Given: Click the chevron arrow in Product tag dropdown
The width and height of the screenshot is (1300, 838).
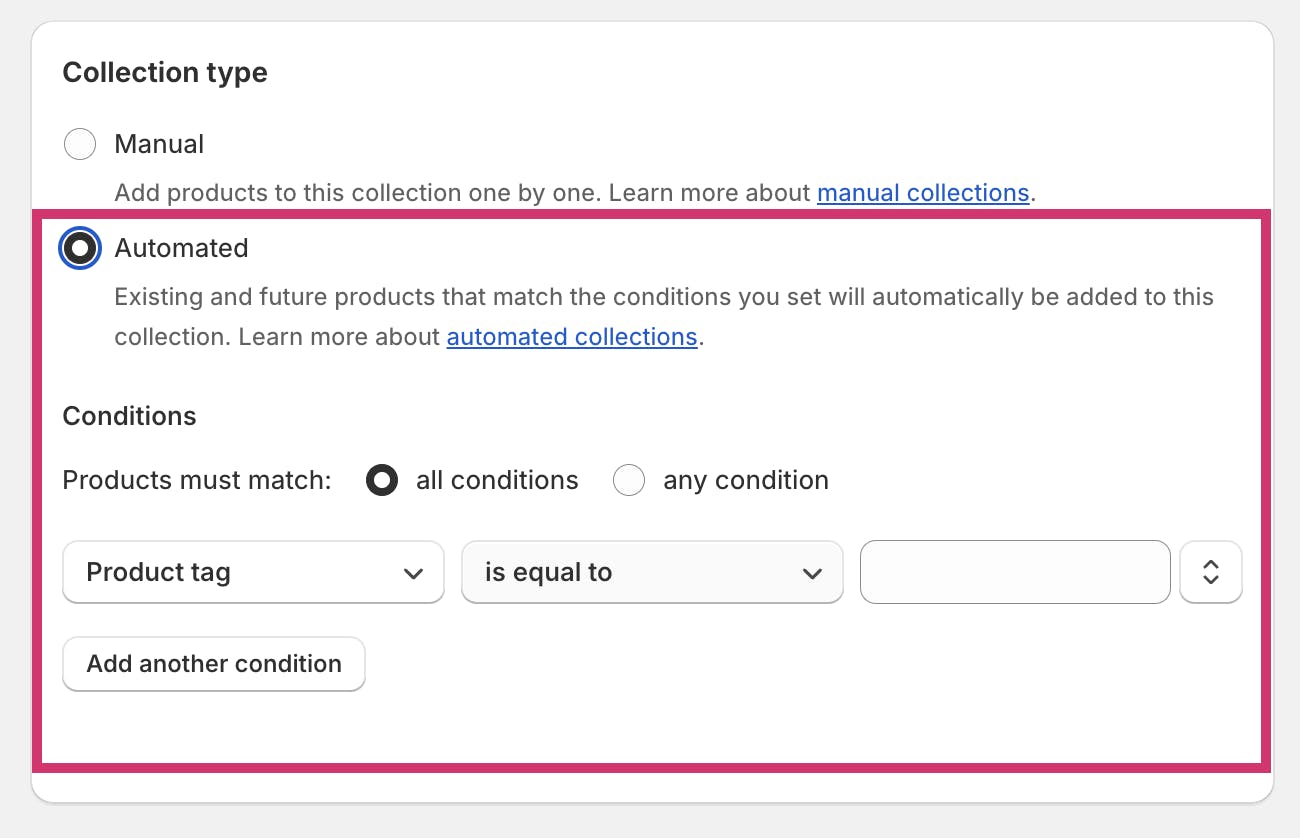Looking at the screenshot, I should [x=413, y=573].
